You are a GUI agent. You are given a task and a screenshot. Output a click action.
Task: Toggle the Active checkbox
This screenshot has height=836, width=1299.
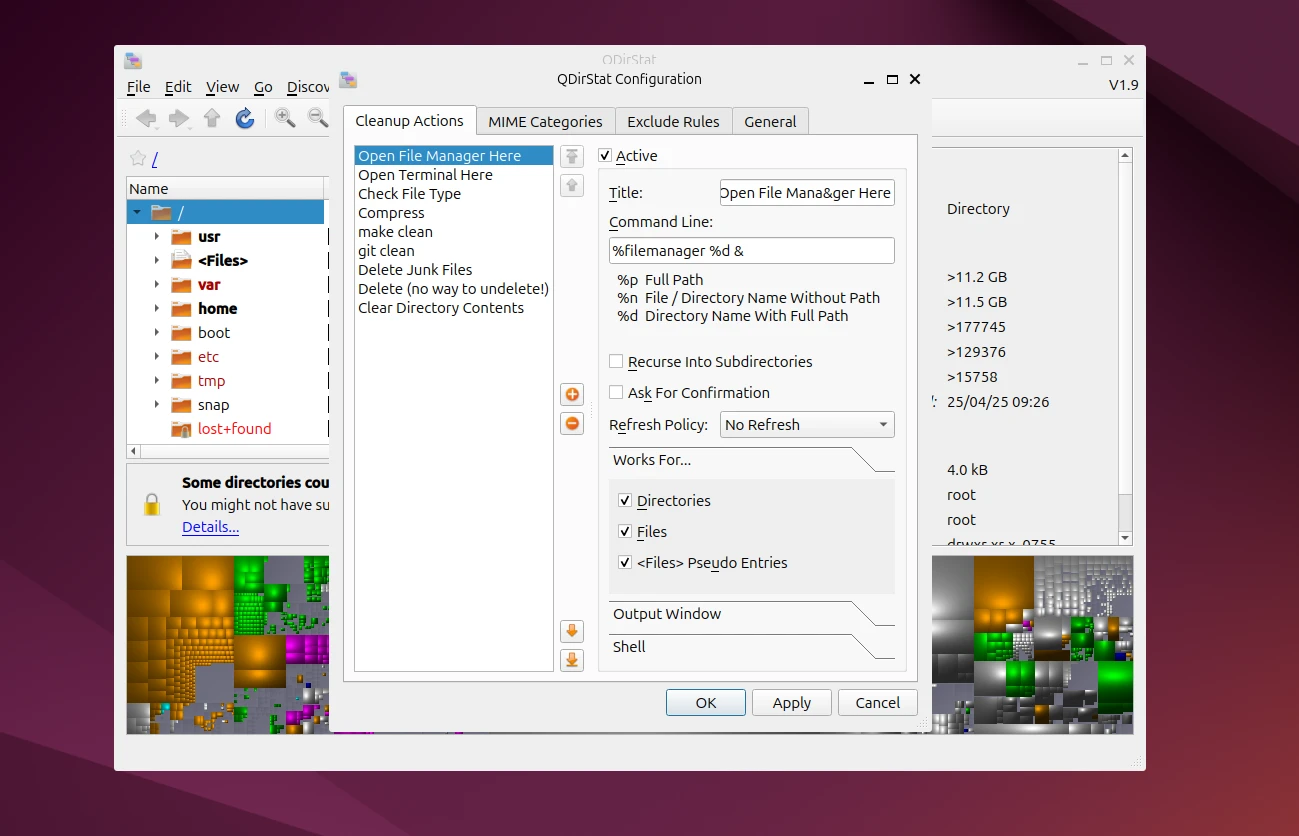pyautogui.click(x=605, y=156)
